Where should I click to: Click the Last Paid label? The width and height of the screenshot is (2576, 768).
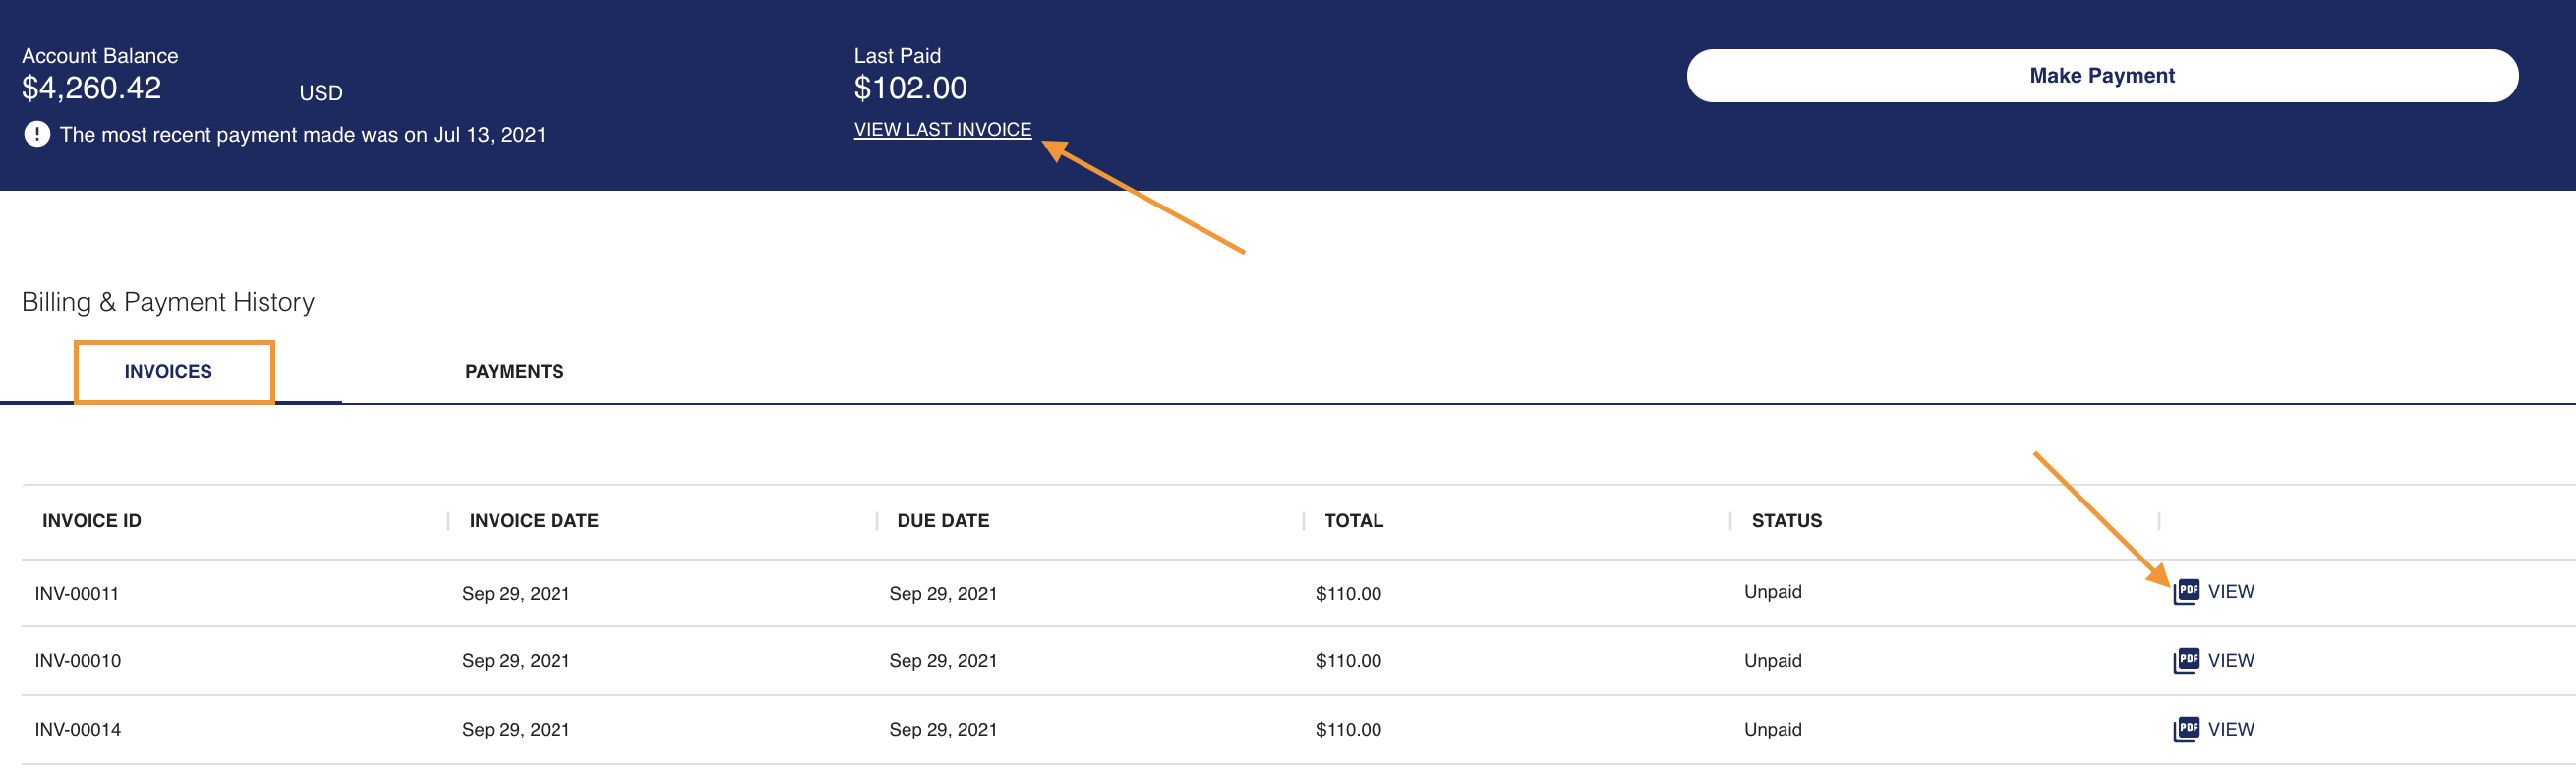coord(897,56)
